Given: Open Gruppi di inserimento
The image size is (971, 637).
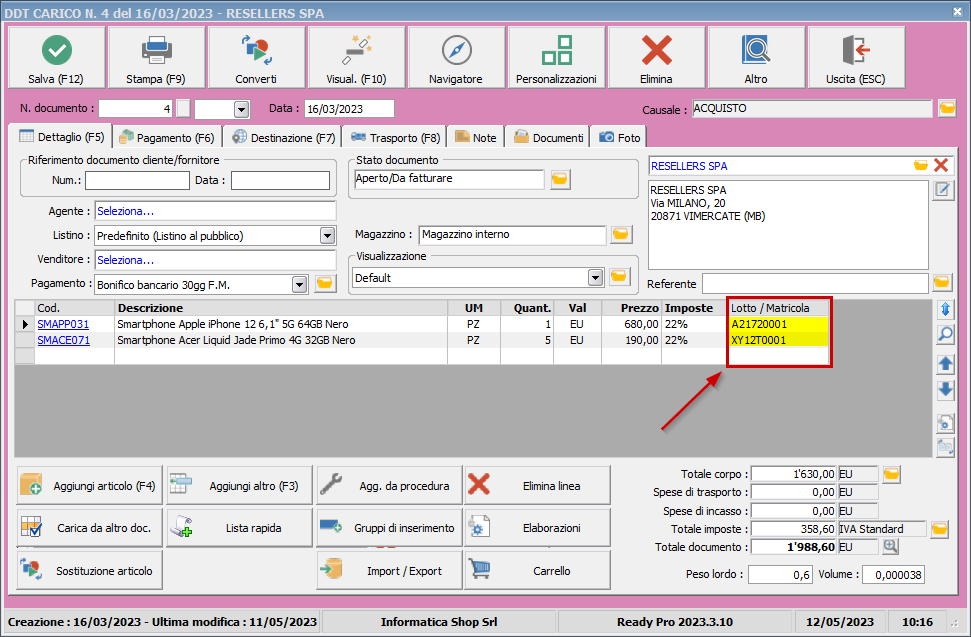Looking at the screenshot, I should [389, 527].
